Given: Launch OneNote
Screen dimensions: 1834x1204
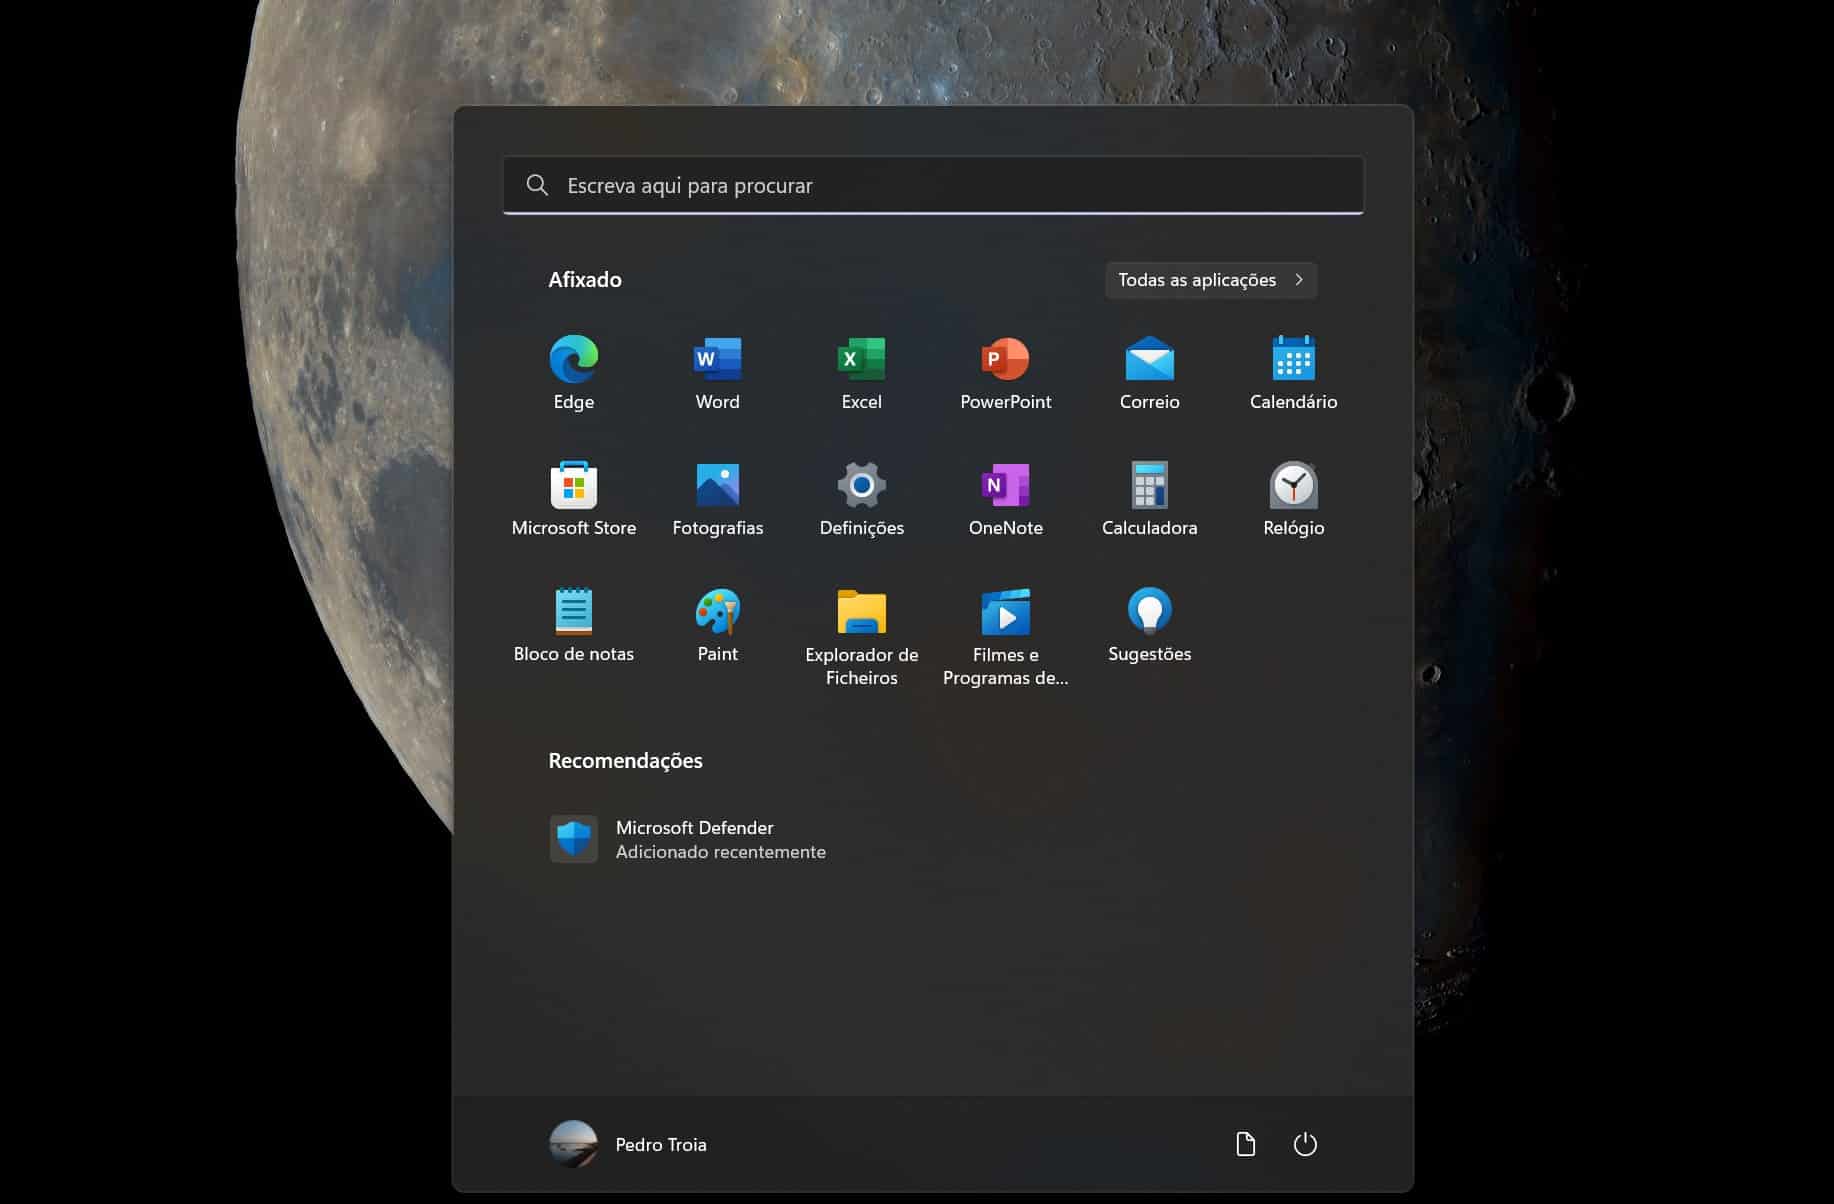Looking at the screenshot, I should pyautogui.click(x=1005, y=487).
